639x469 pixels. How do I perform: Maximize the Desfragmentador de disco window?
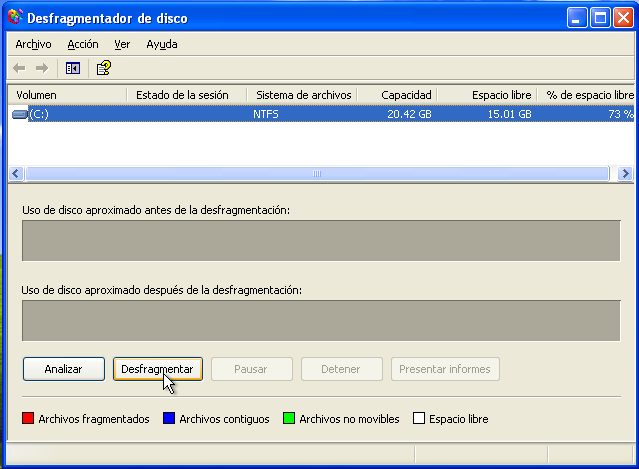click(600, 18)
